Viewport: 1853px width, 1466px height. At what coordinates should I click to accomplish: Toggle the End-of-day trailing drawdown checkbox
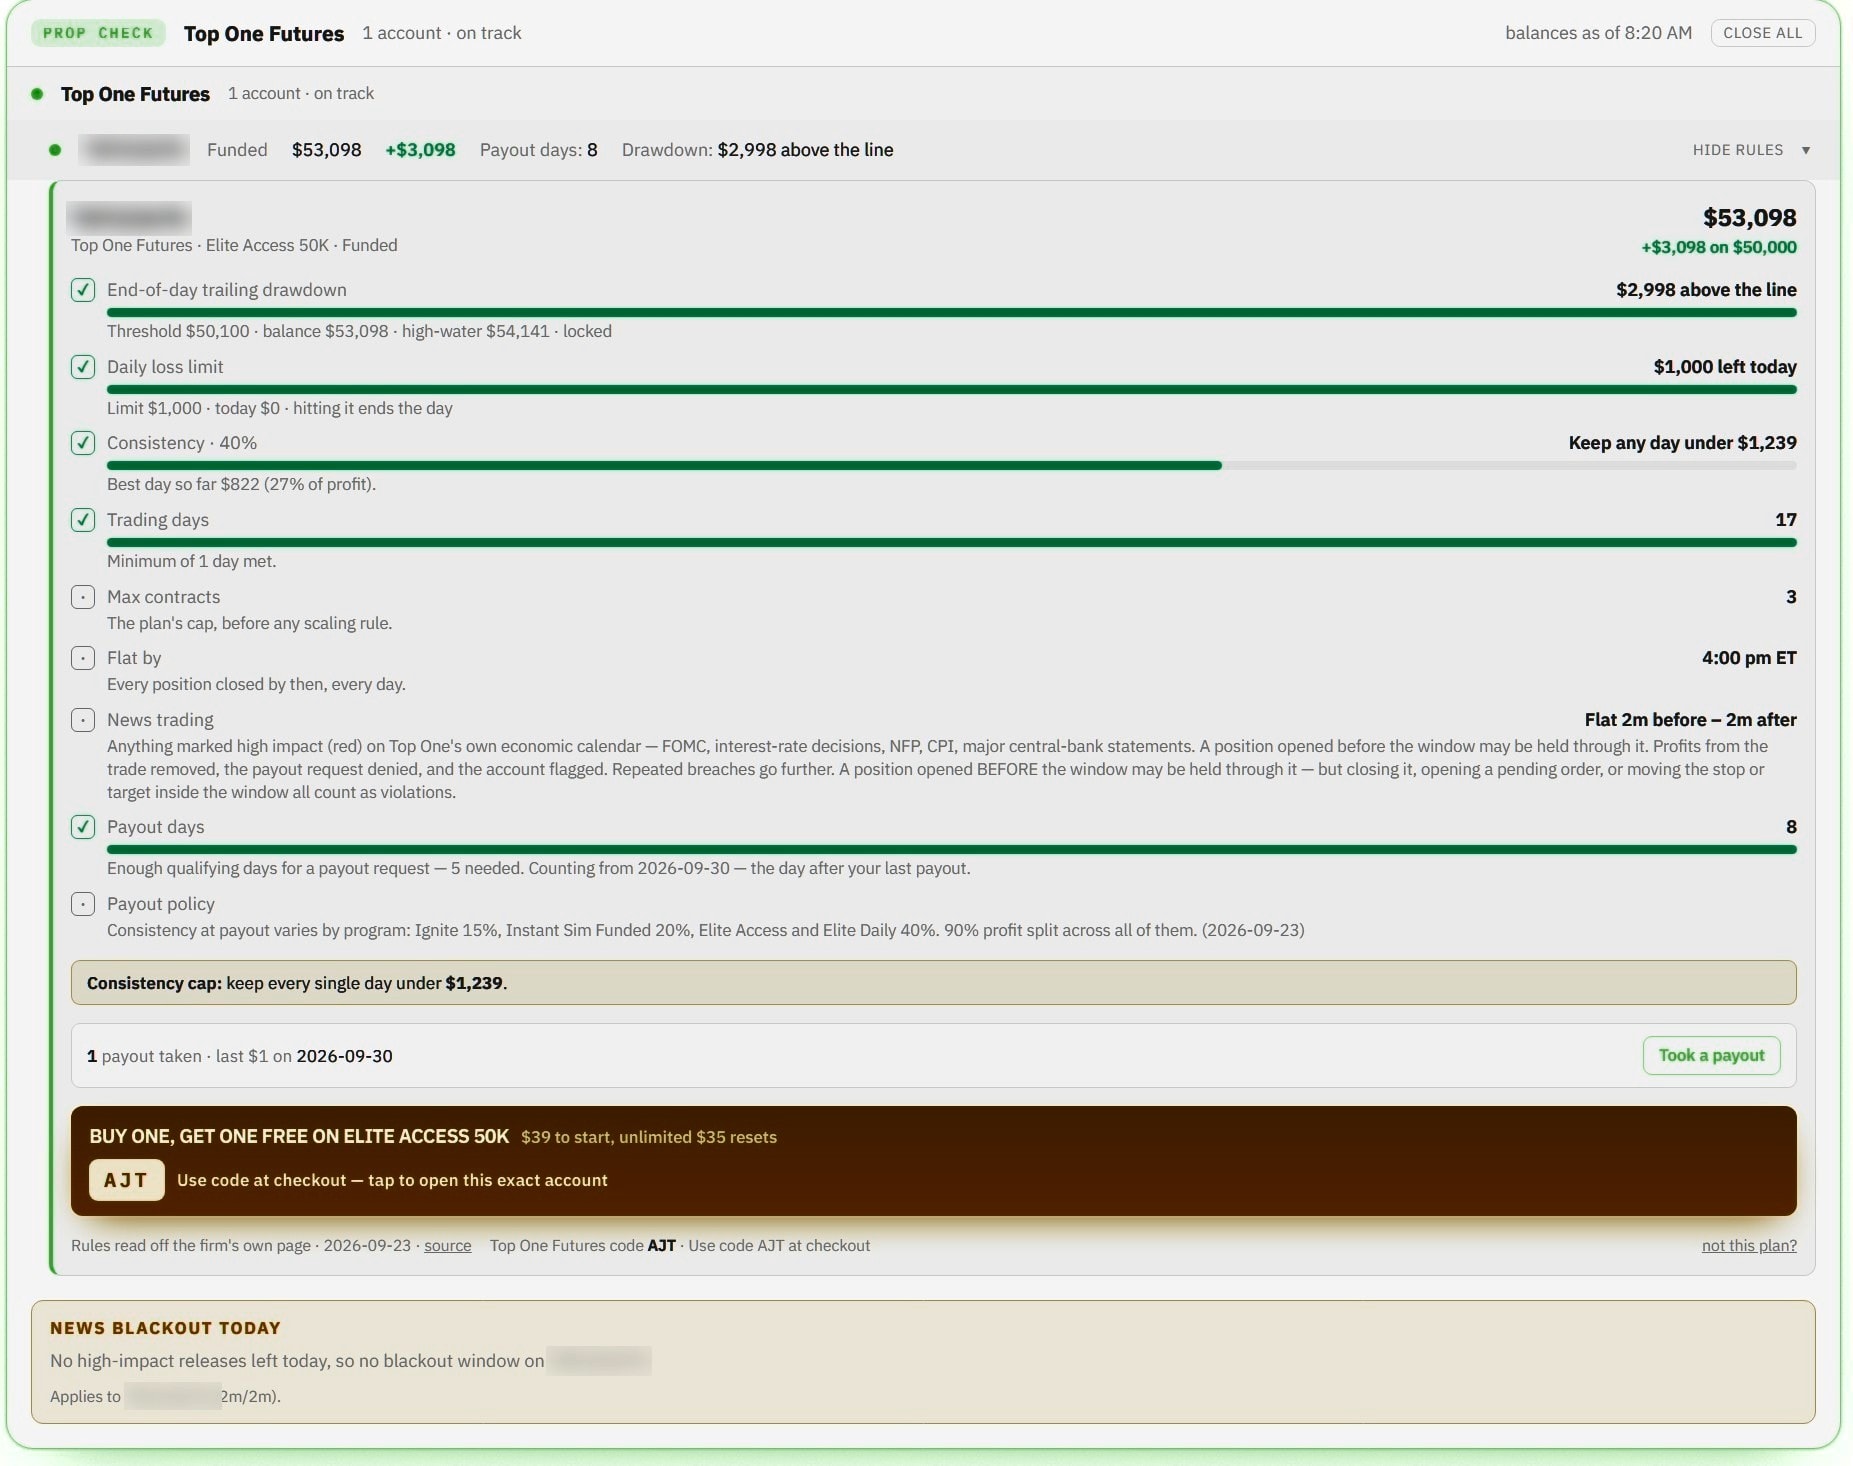(83, 290)
